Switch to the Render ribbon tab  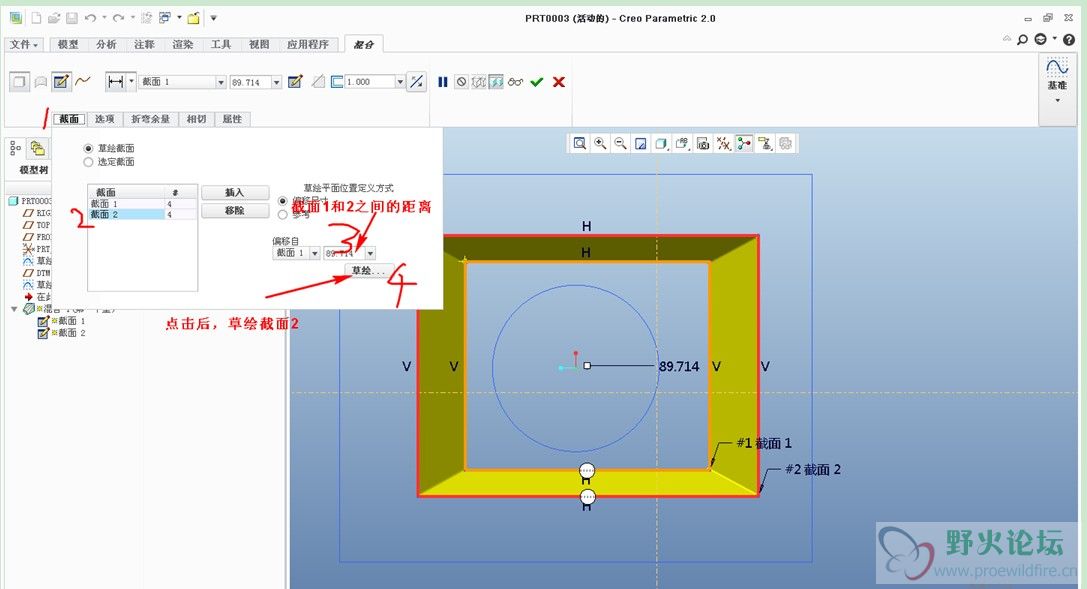(x=183, y=44)
